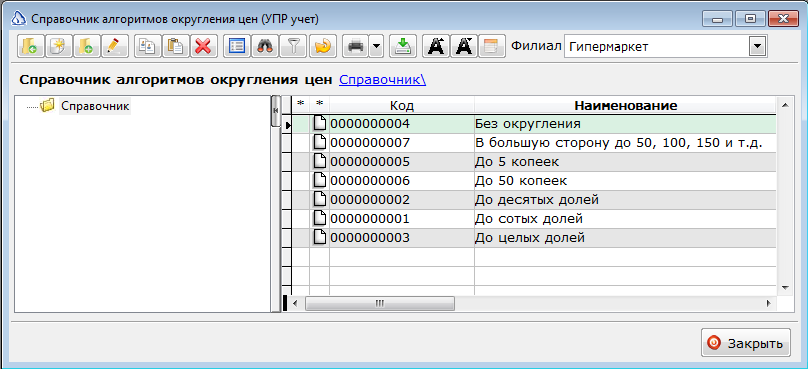Image resolution: width=808 pixels, height=369 pixels.
Task: Copy the selected record icon
Action: 147,46
